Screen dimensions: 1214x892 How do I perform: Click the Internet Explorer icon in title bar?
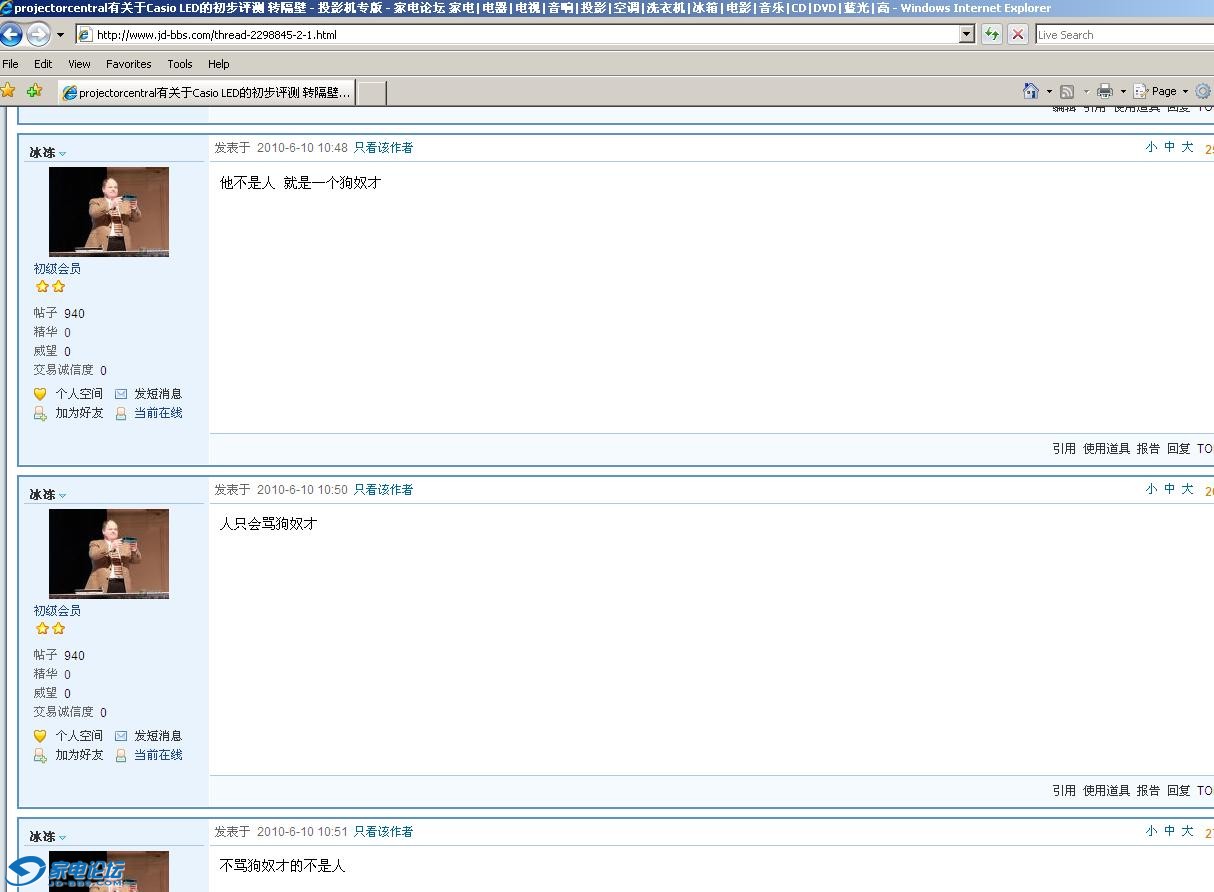coord(7,8)
